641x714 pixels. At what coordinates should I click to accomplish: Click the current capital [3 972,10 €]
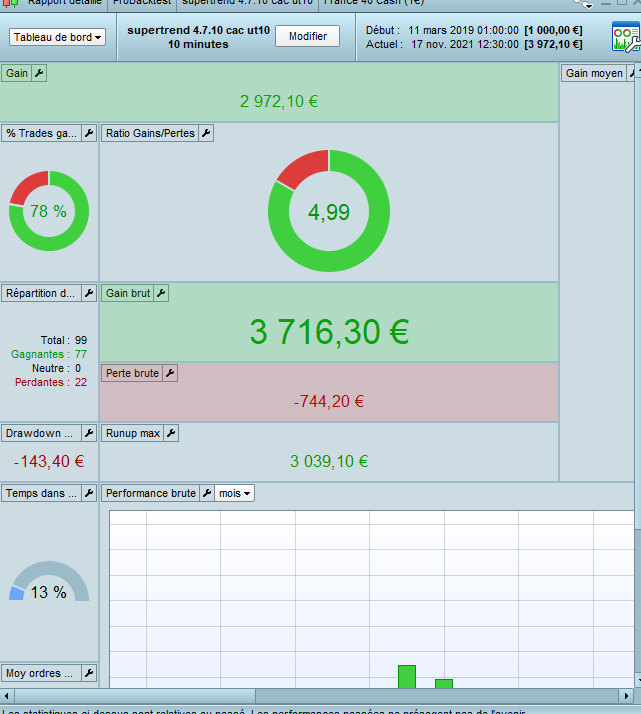(x=553, y=44)
